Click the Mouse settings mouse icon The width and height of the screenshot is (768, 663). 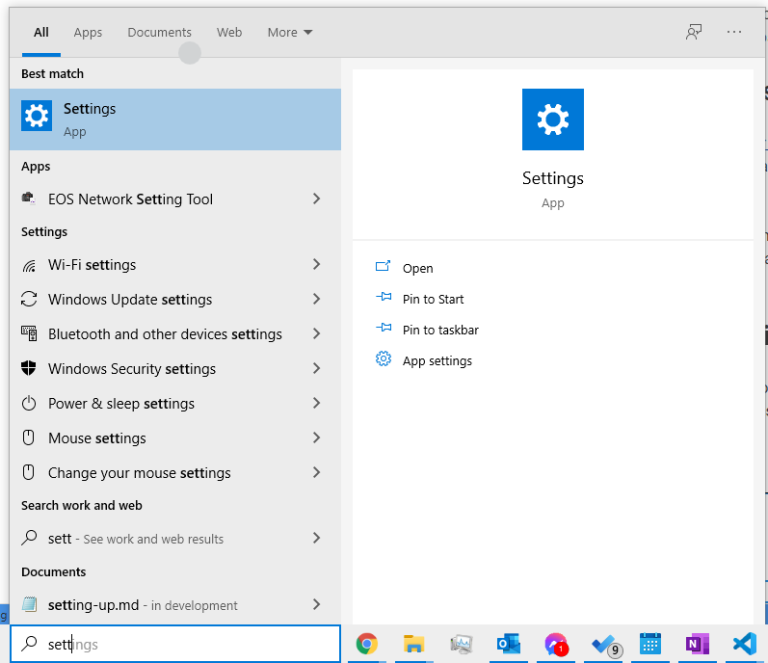29,437
